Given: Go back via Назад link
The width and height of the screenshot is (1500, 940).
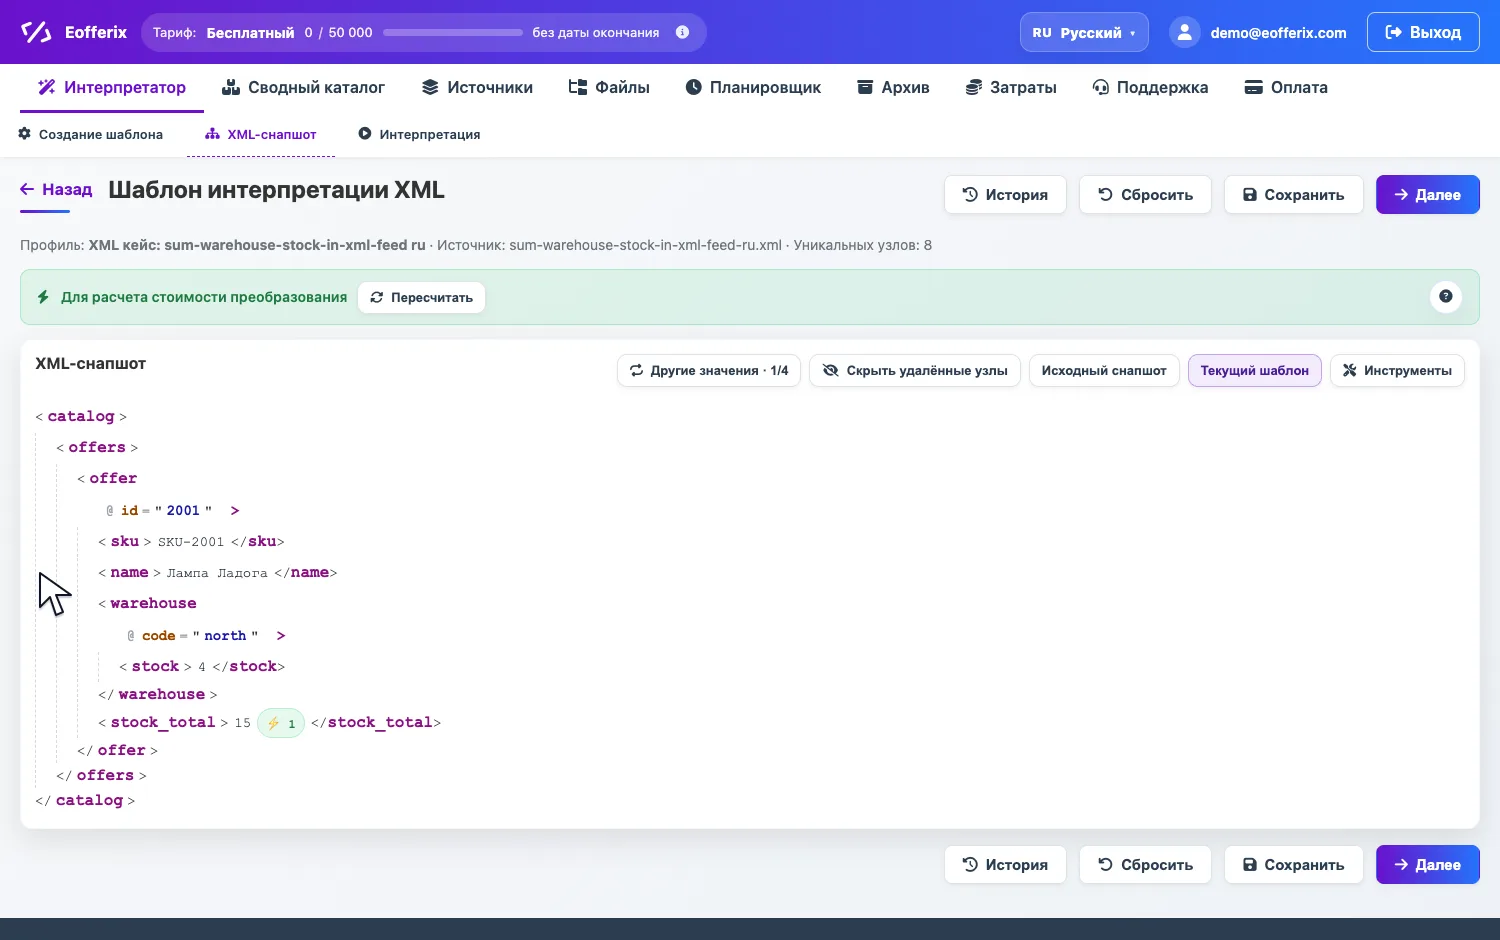Looking at the screenshot, I should [x=56, y=189].
